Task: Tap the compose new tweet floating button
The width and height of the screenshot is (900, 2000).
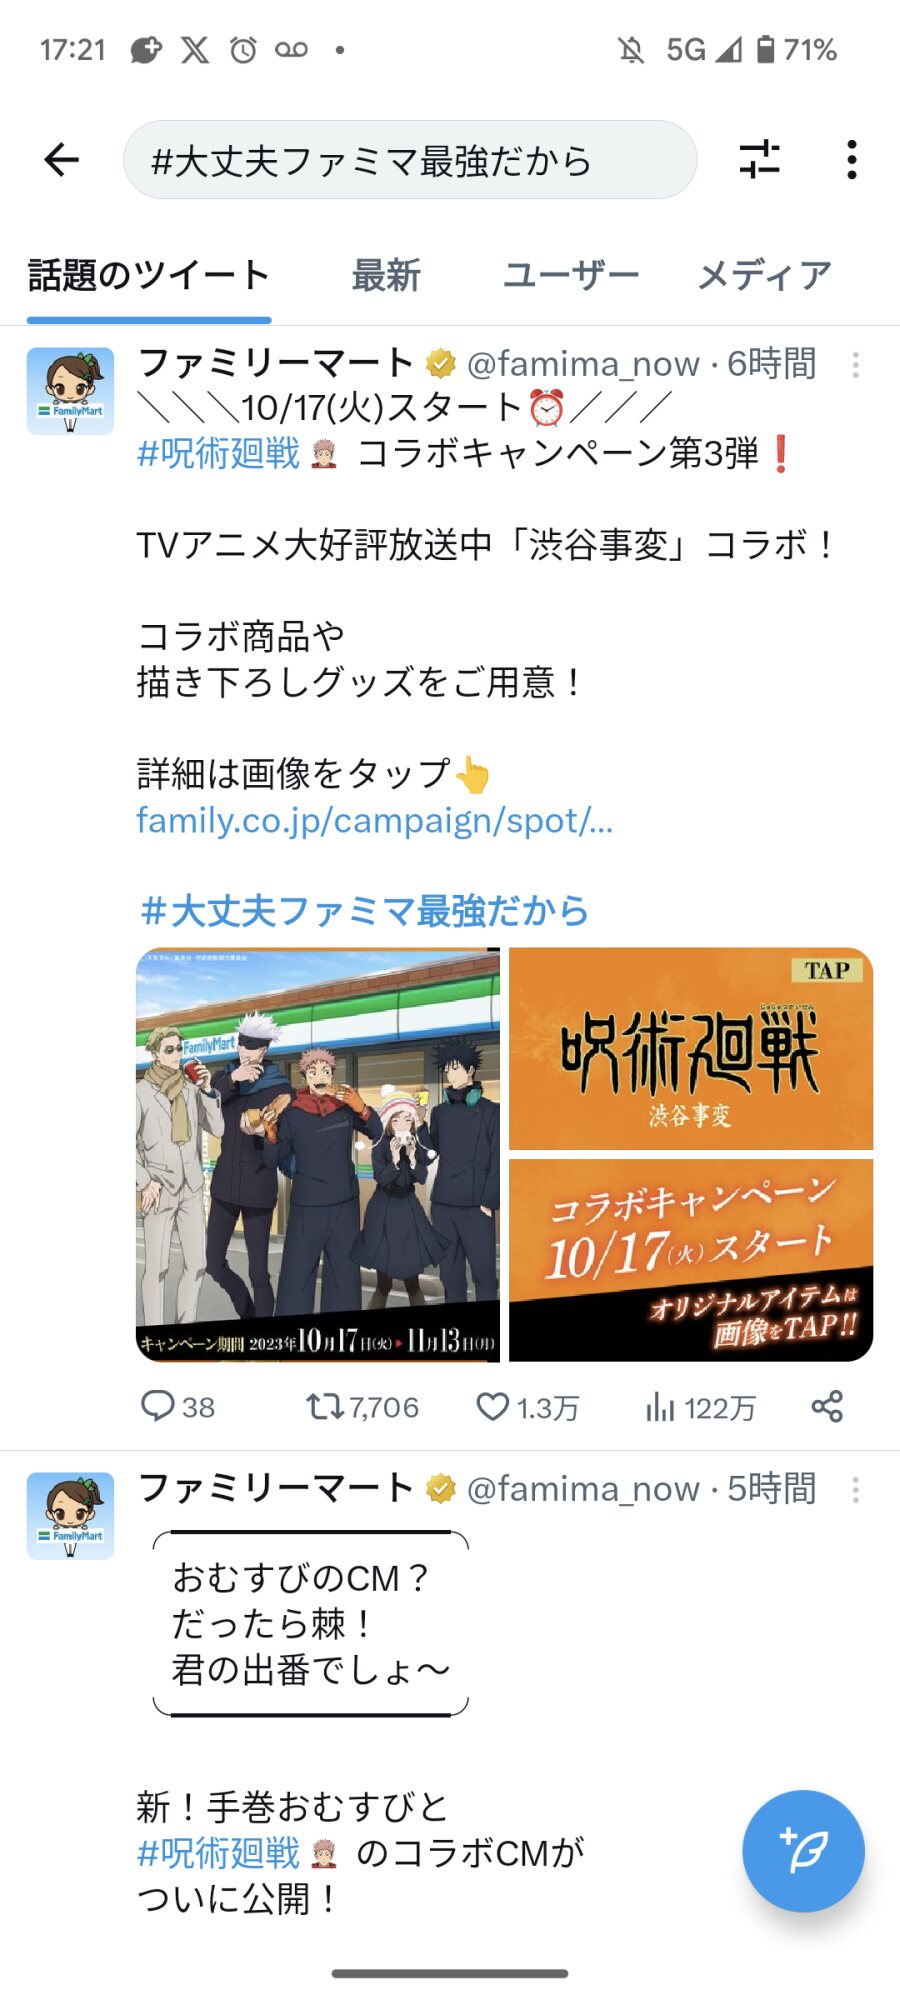Action: pyautogui.click(x=803, y=1851)
